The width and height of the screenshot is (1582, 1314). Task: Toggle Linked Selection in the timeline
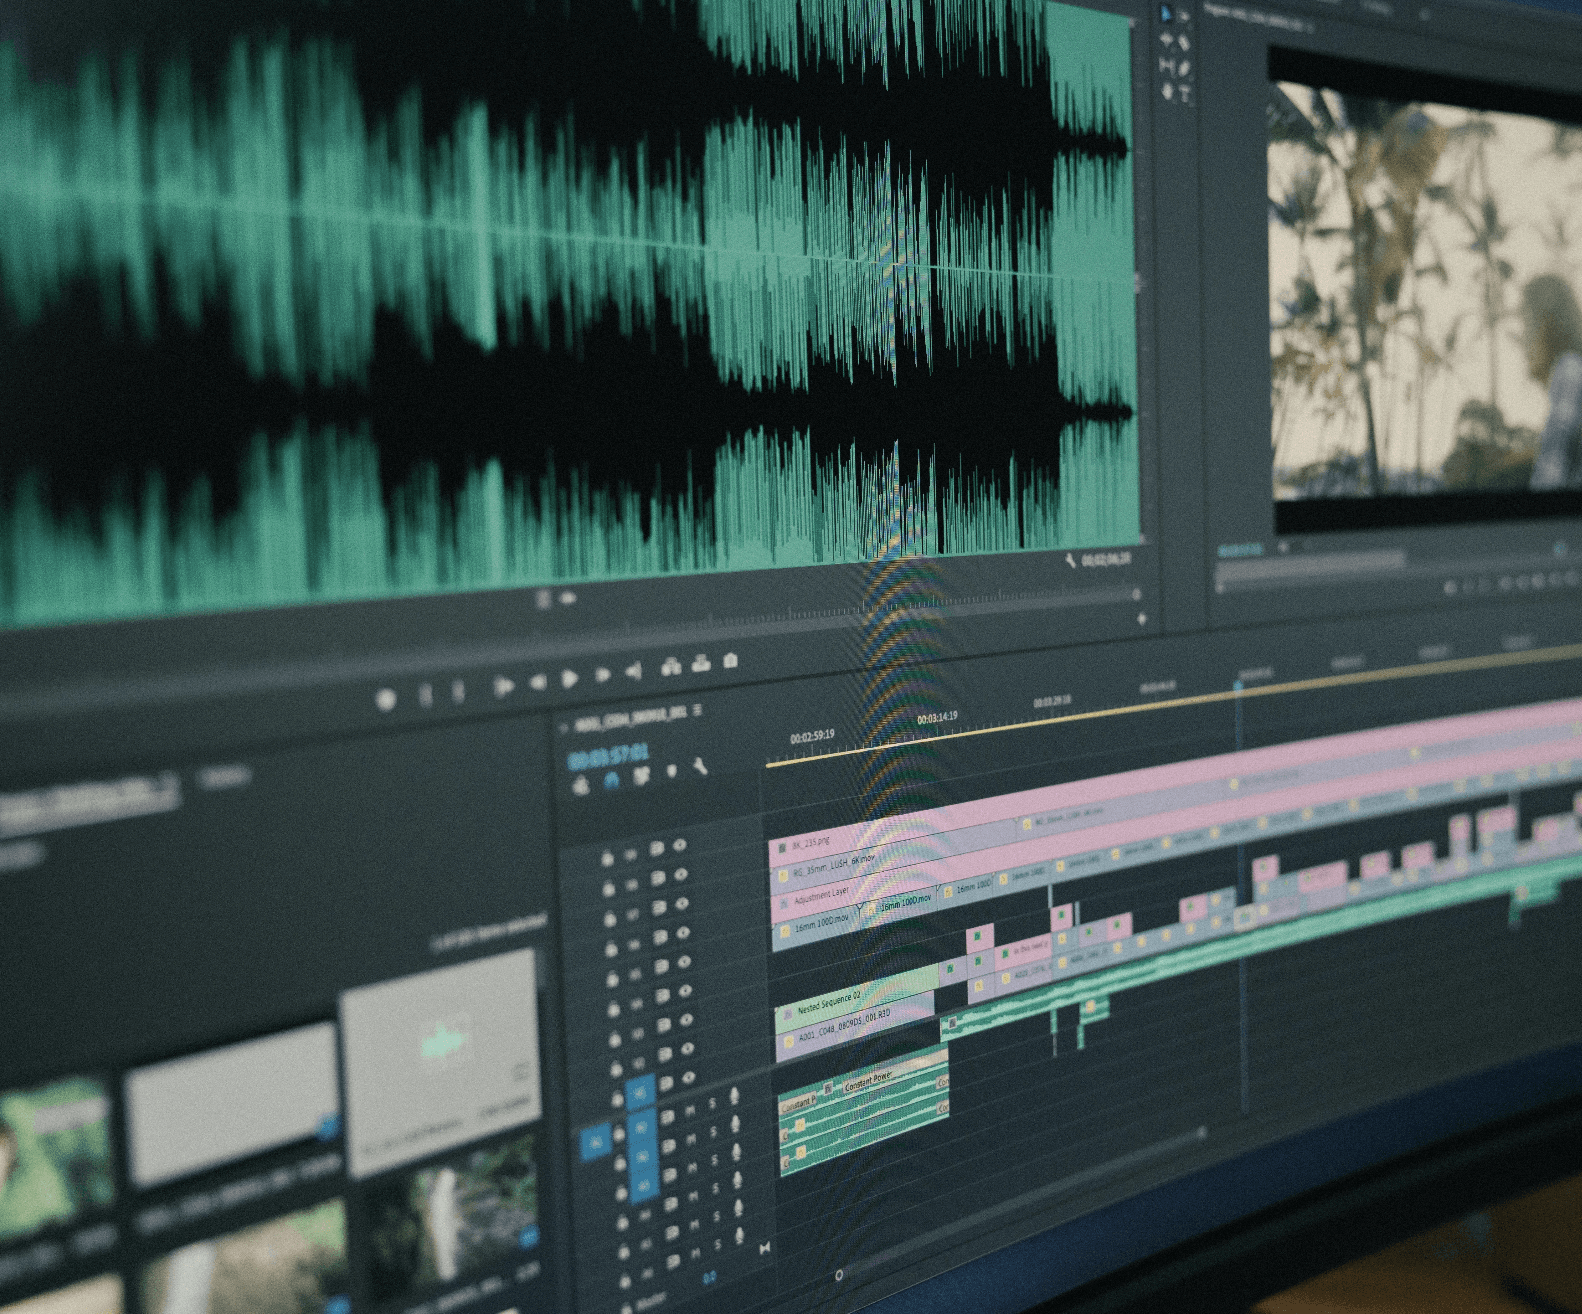[642, 776]
